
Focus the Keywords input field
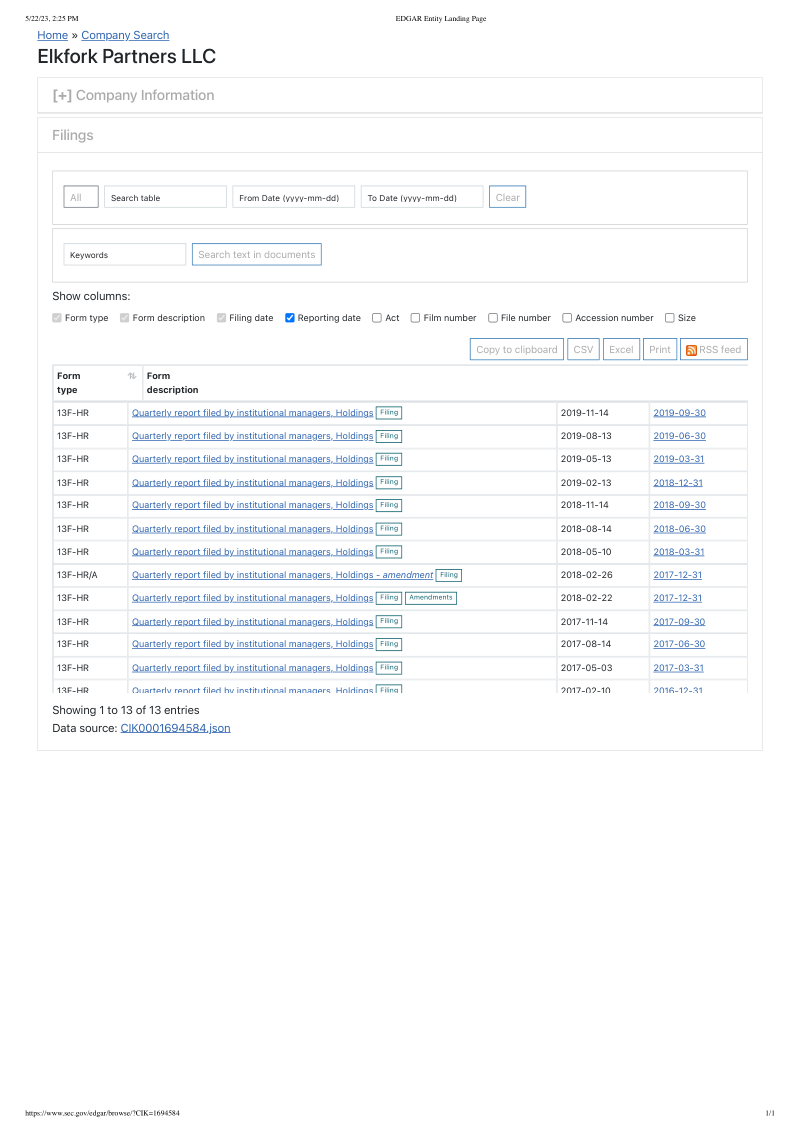[125, 255]
